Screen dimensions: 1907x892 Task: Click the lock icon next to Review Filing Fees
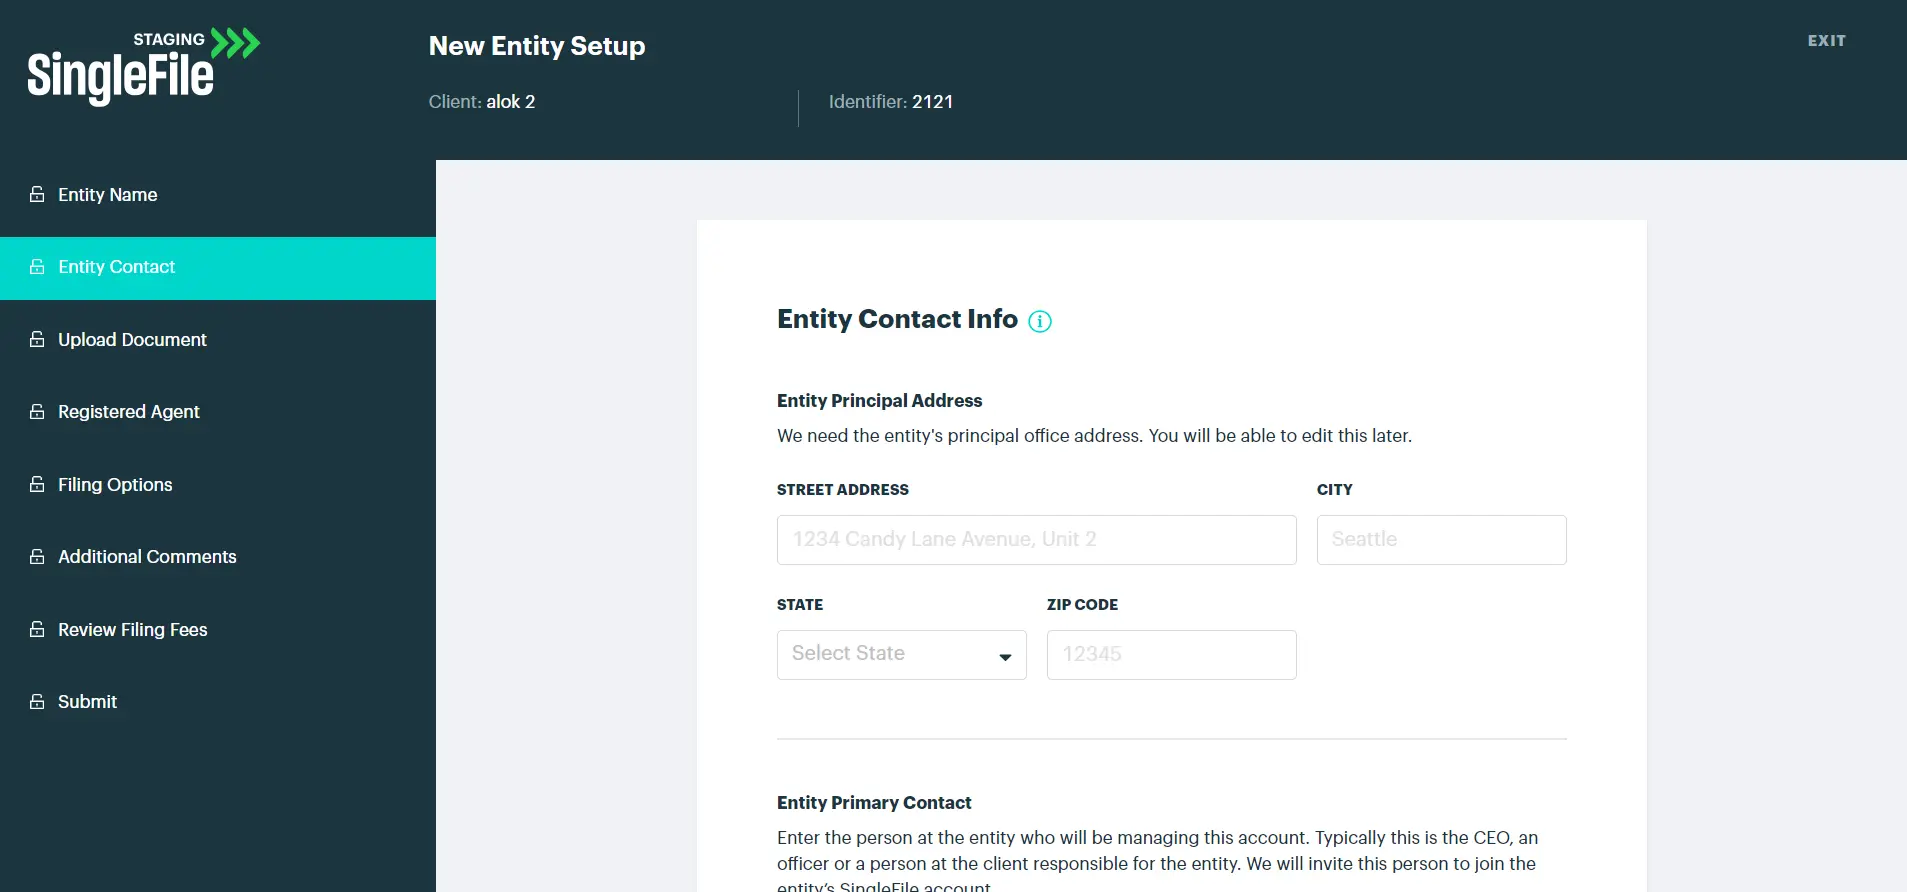pyautogui.click(x=37, y=629)
